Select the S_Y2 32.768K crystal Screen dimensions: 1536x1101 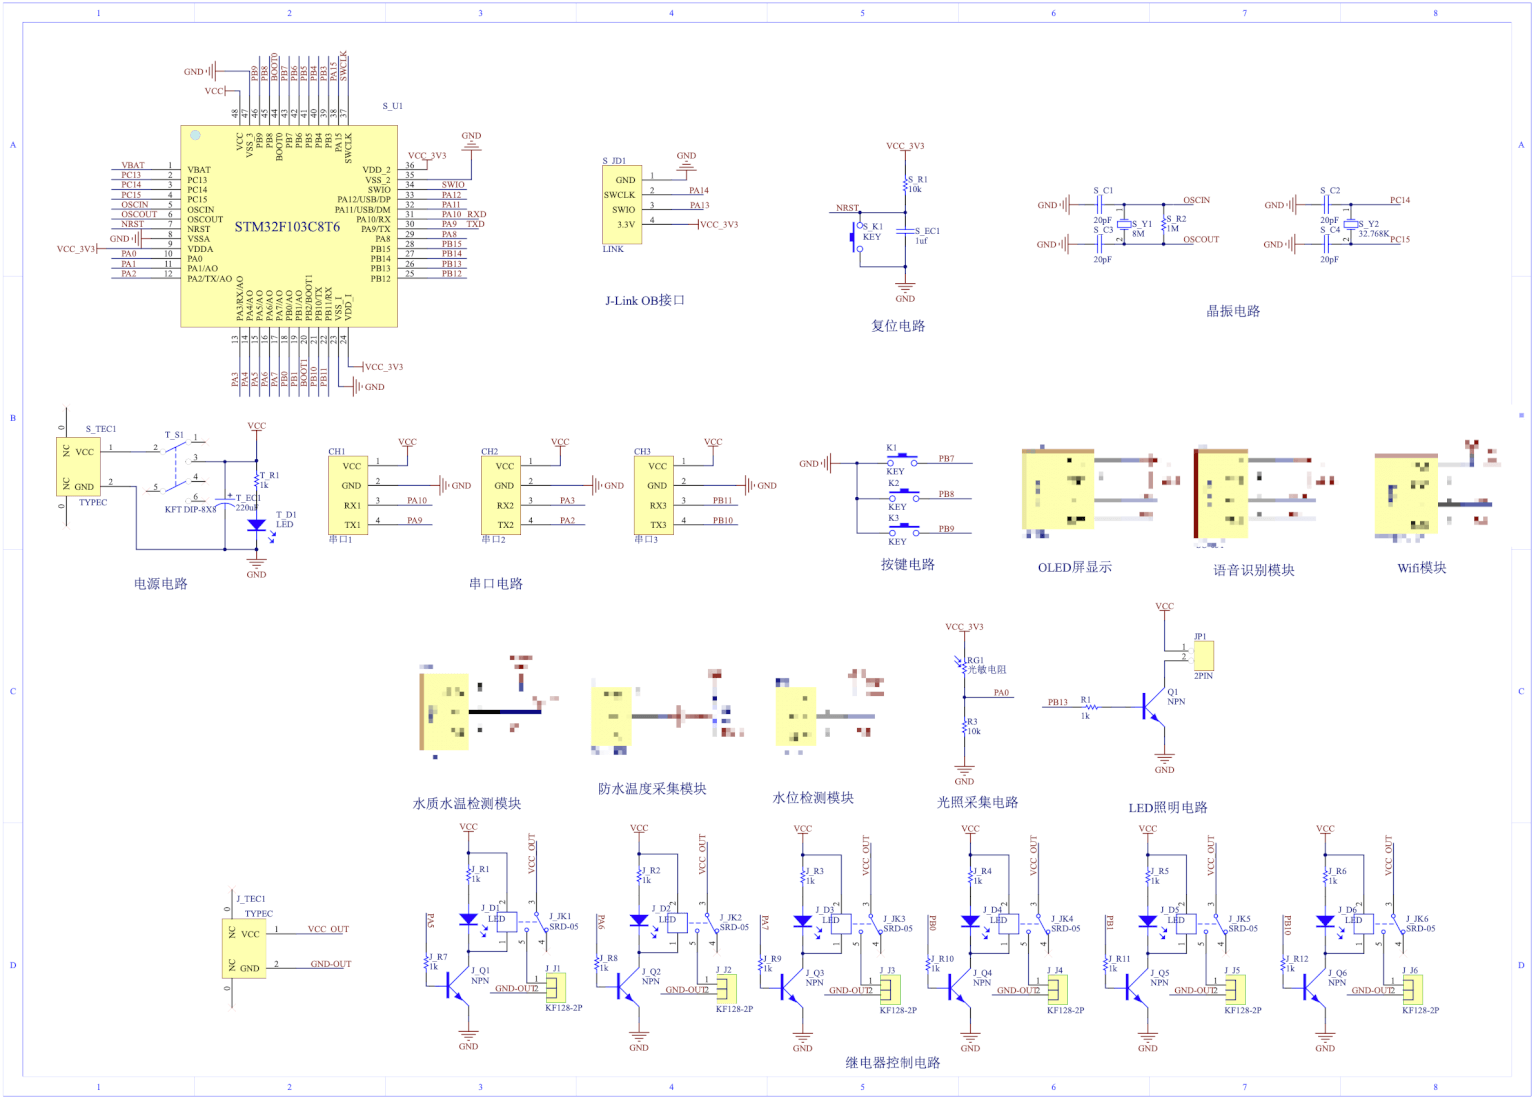point(1350,225)
